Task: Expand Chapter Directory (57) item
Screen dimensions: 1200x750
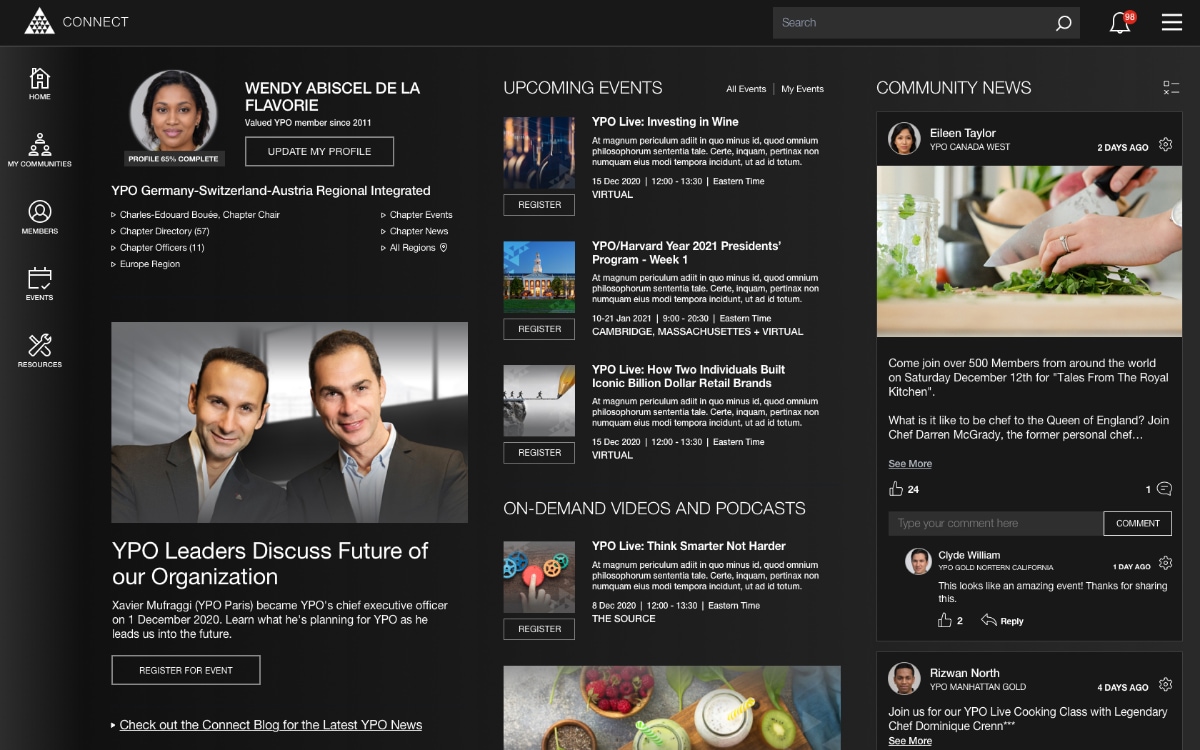Action: pos(164,231)
